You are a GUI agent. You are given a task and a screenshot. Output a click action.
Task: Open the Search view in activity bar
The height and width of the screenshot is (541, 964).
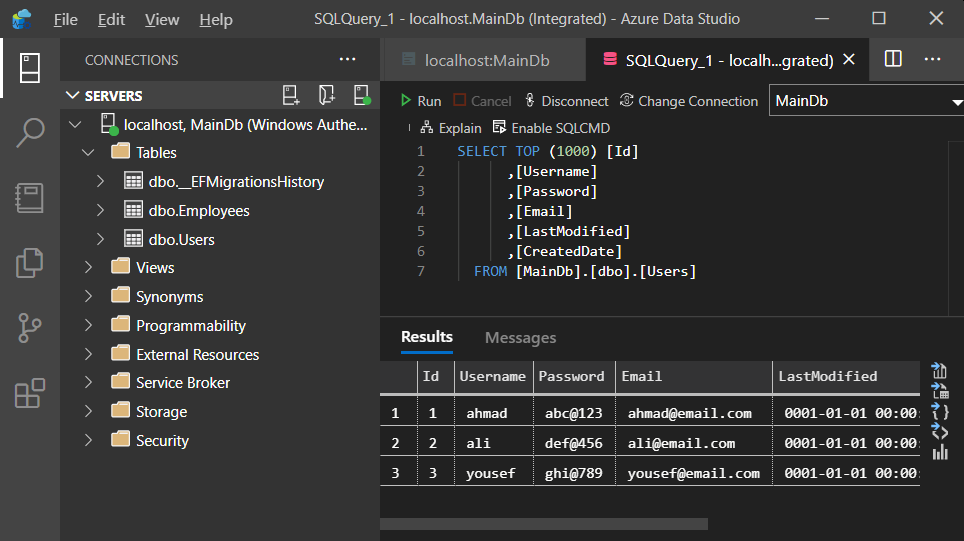pos(30,133)
